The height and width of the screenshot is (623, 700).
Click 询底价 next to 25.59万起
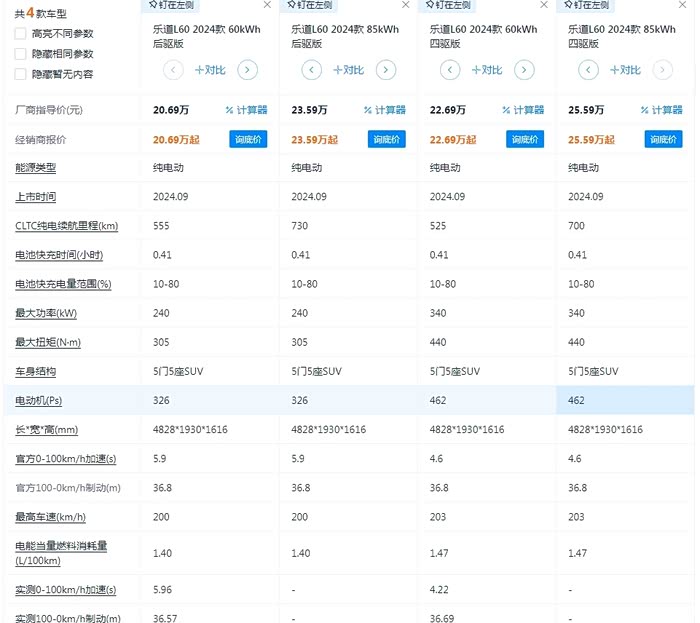click(x=663, y=139)
